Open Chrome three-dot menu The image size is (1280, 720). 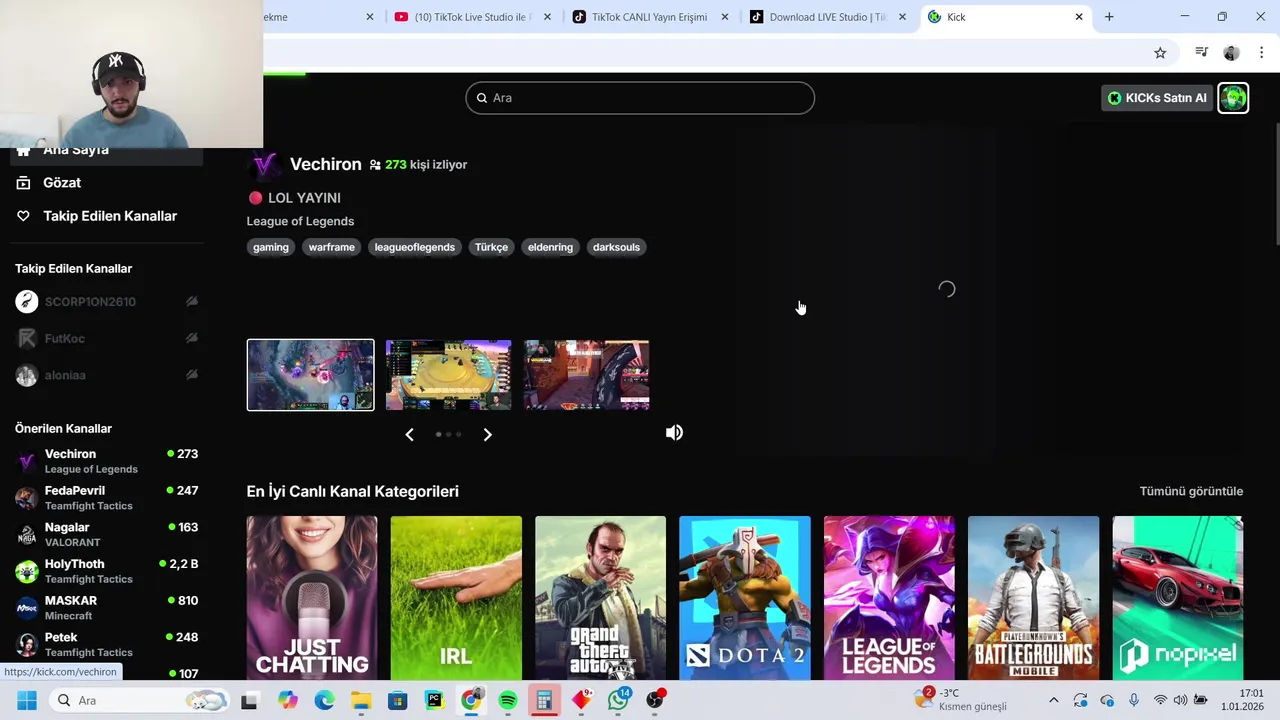1262,53
